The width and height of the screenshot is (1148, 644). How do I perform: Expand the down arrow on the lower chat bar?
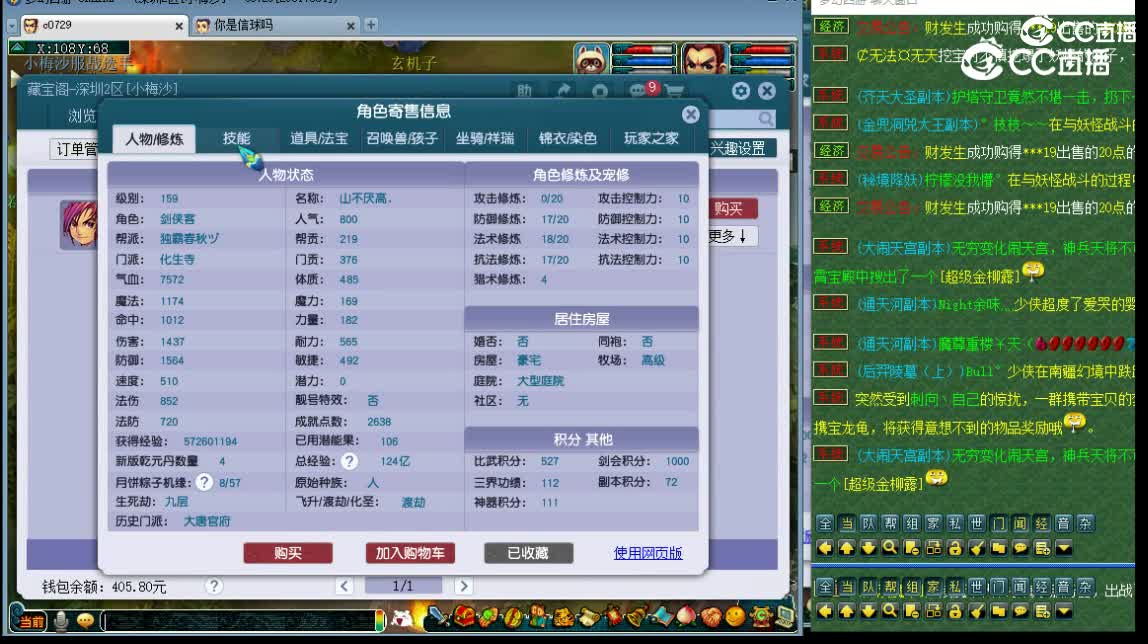[1063, 612]
